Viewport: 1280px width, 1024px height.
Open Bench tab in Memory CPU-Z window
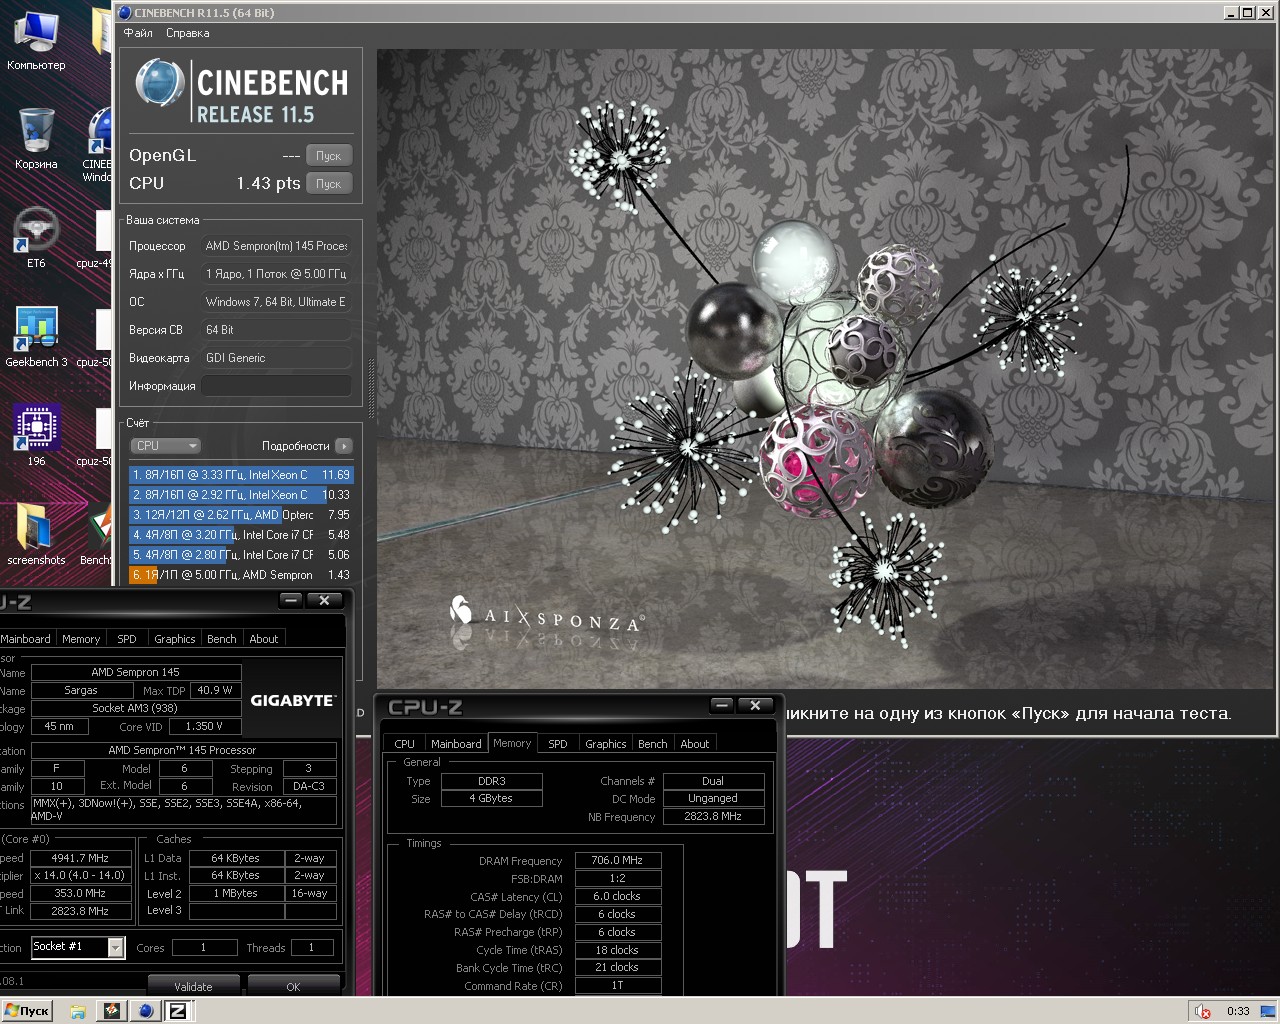tap(653, 744)
